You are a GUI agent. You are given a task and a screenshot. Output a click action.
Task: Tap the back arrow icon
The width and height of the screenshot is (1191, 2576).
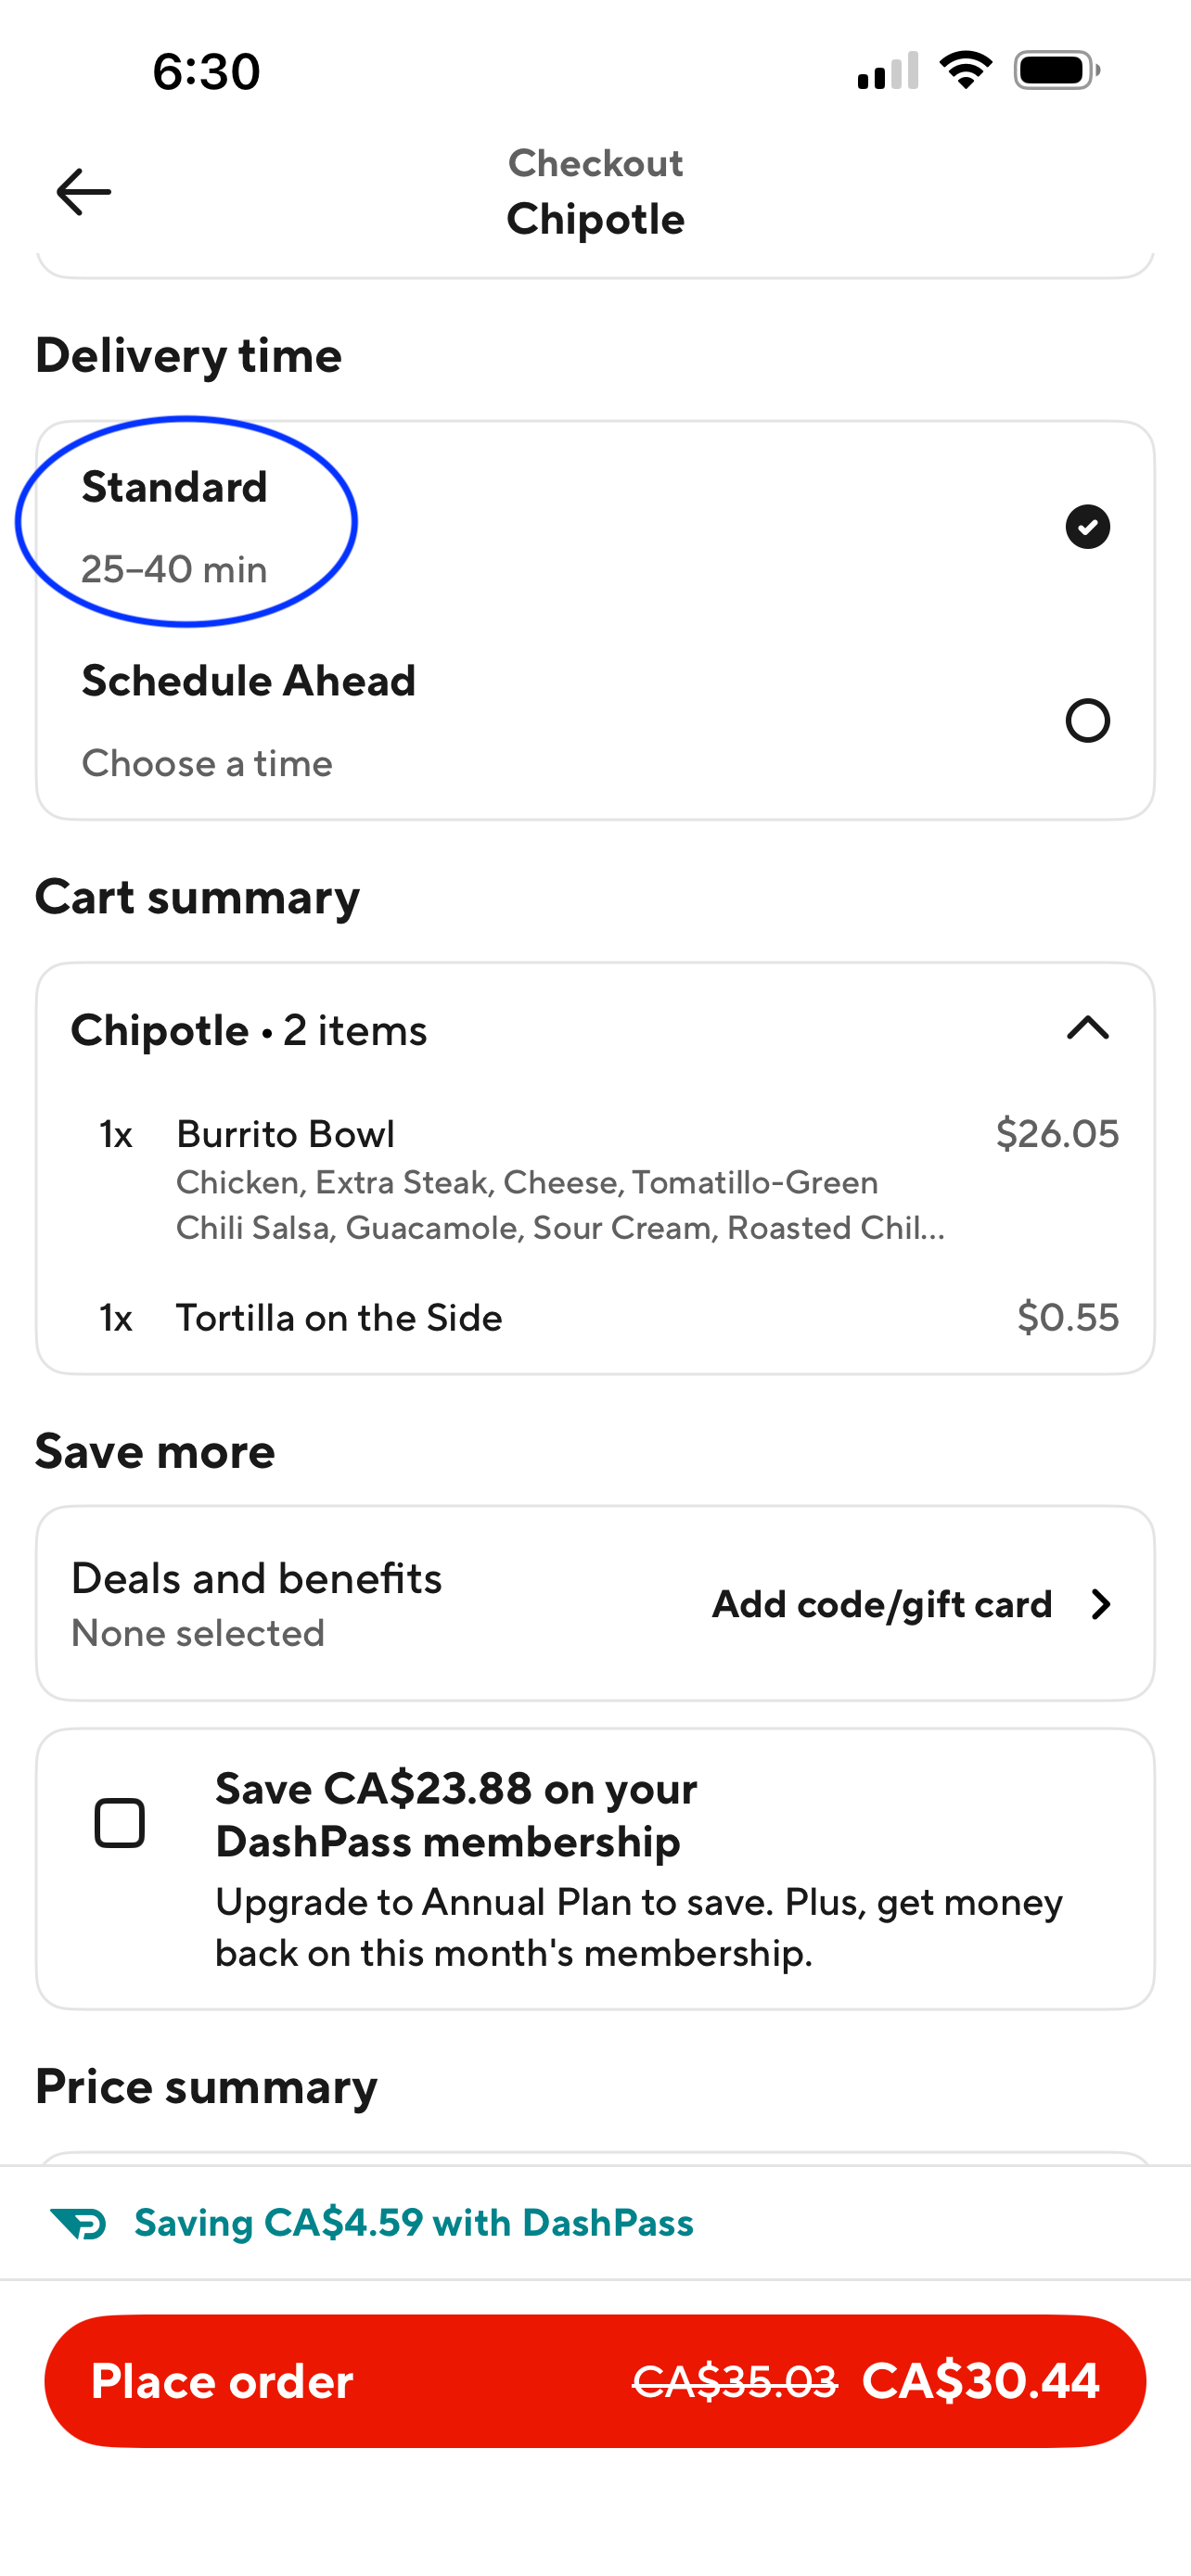(83, 192)
